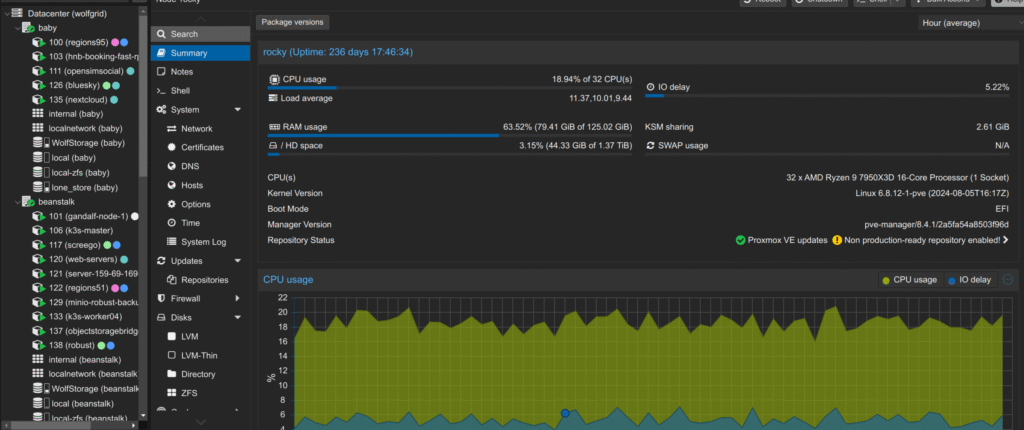Open Repositories under Updates
The height and width of the screenshot is (430, 1024).
(204, 280)
